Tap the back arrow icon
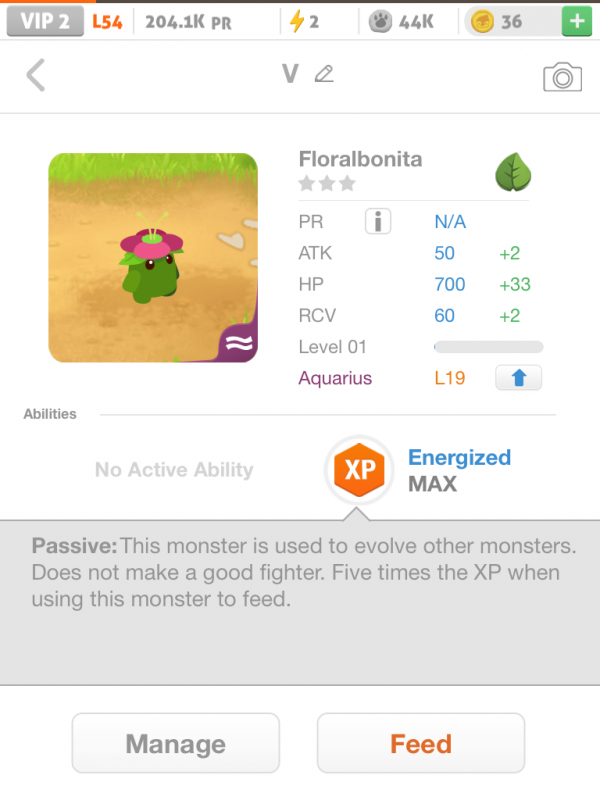The image size is (600, 800). 36,75
